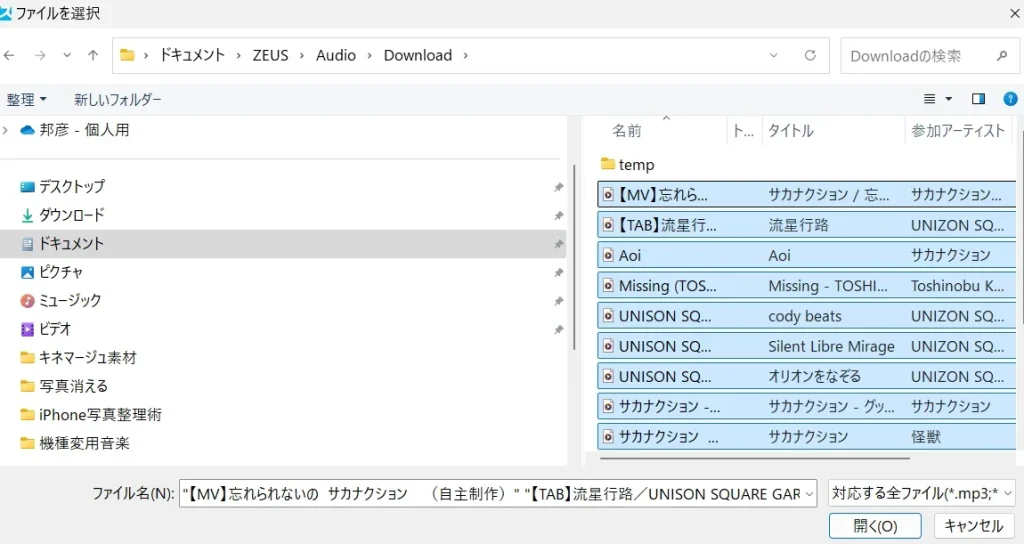Navigate to ZEUS in breadcrumb

270,56
